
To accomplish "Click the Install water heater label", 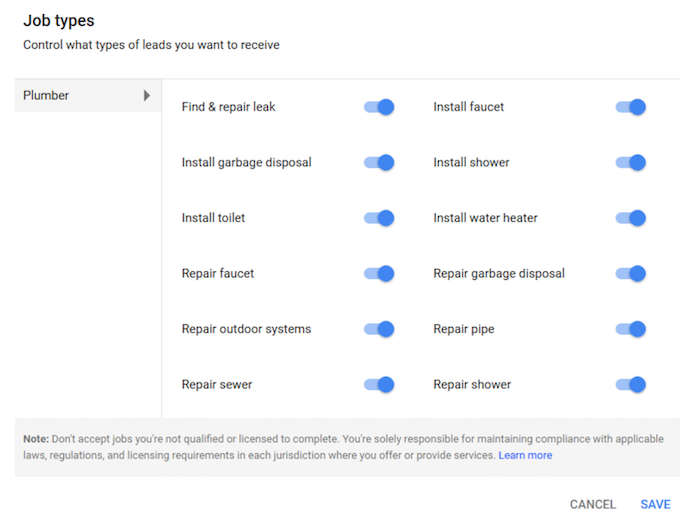I will 485,218.
